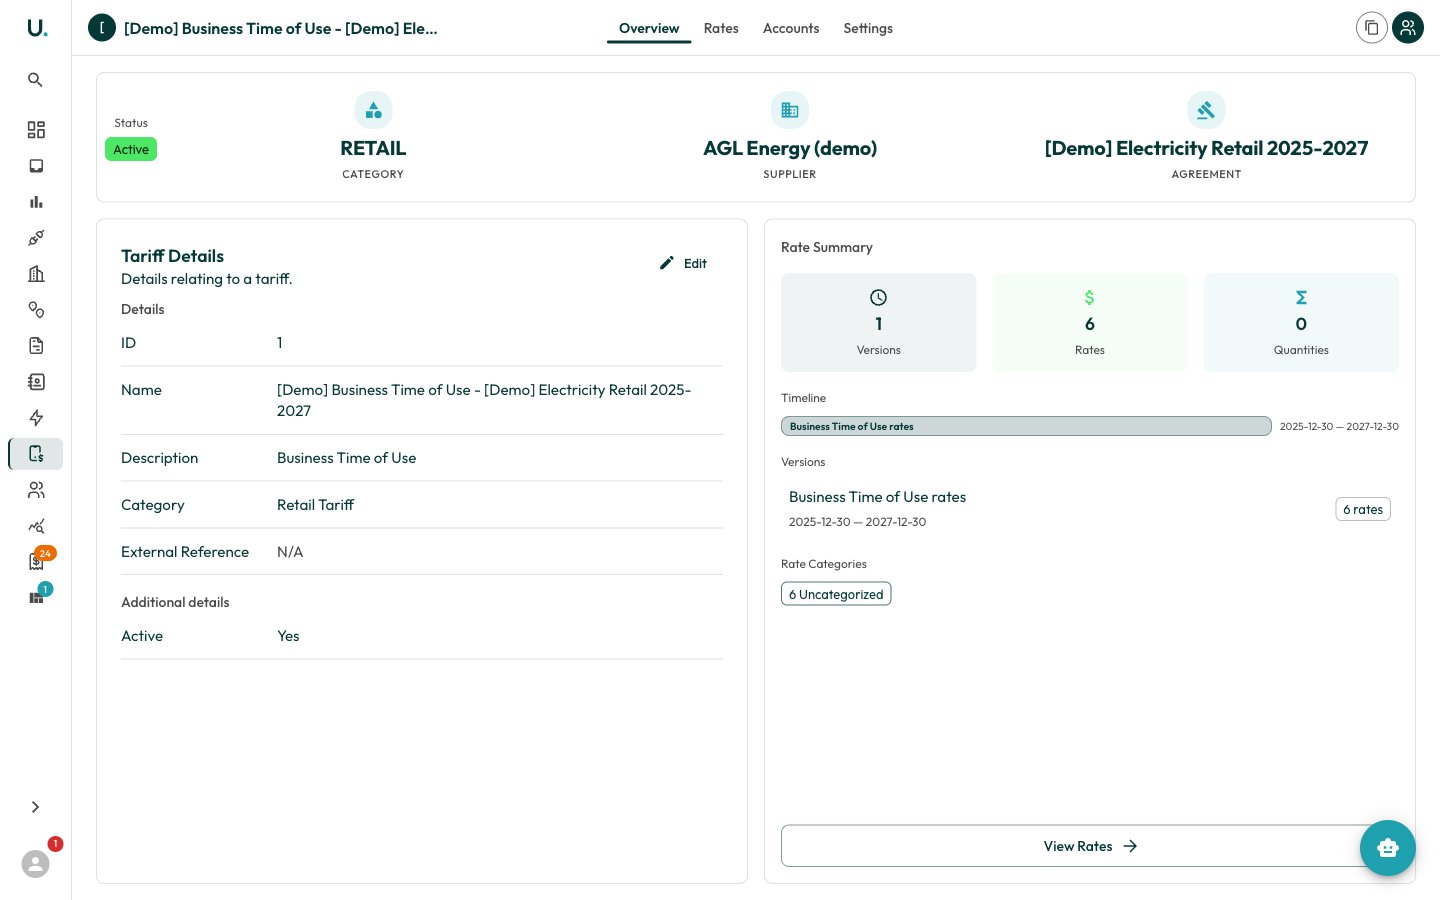Click the 6 Uncategorized category chip
Screen dimensions: 1440x900
point(836,594)
